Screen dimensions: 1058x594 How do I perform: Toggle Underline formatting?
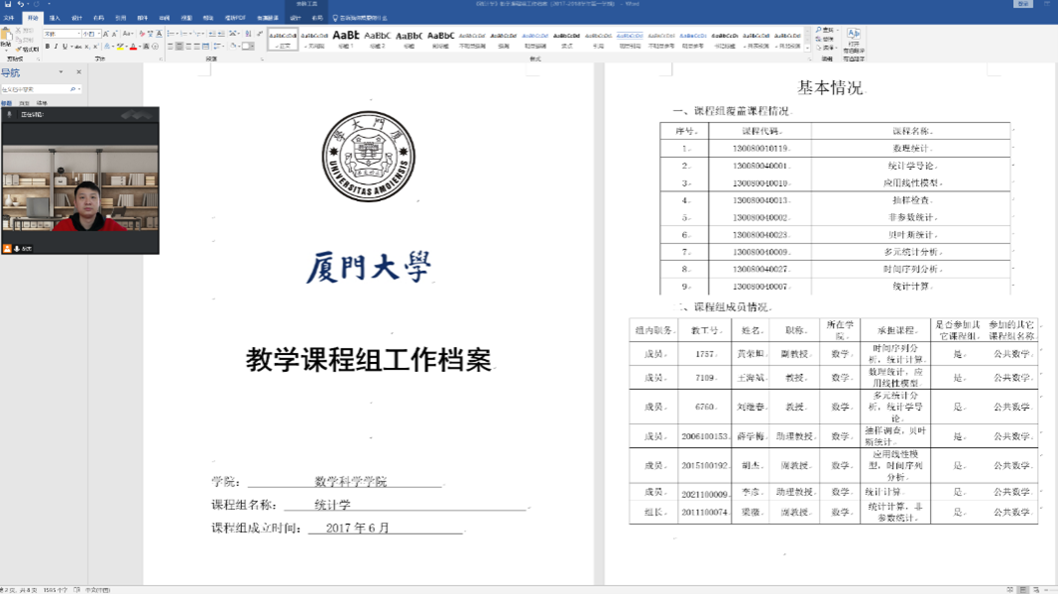point(65,46)
